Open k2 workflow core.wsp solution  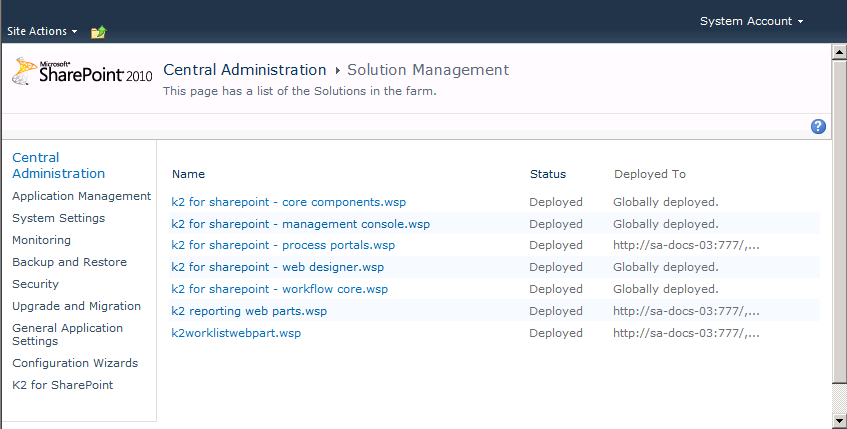click(x=279, y=289)
